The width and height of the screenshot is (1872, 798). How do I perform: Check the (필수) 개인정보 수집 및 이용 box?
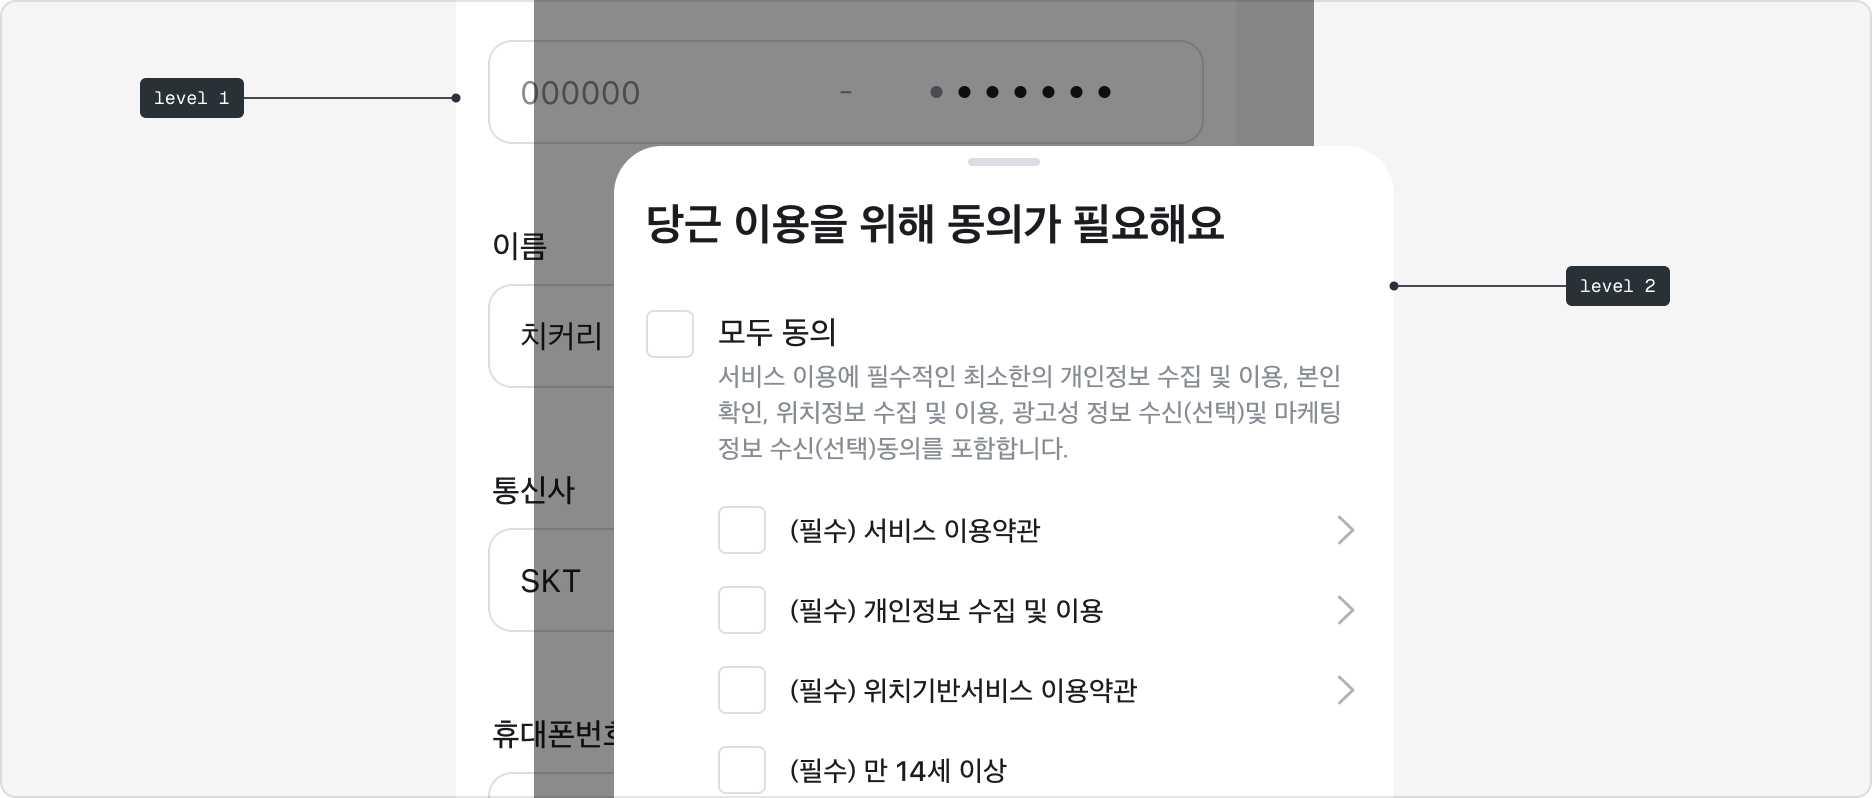(x=741, y=610)
